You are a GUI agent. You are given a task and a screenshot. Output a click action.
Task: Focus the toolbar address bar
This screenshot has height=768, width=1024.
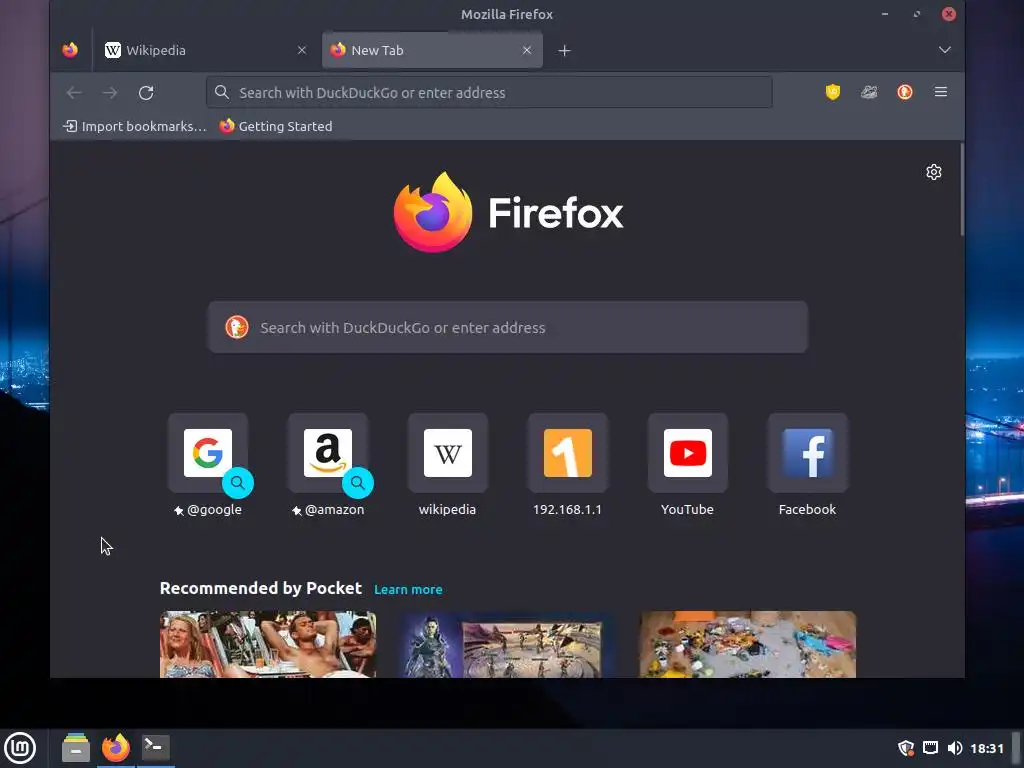pyautogui.click(x=489, y=93)
